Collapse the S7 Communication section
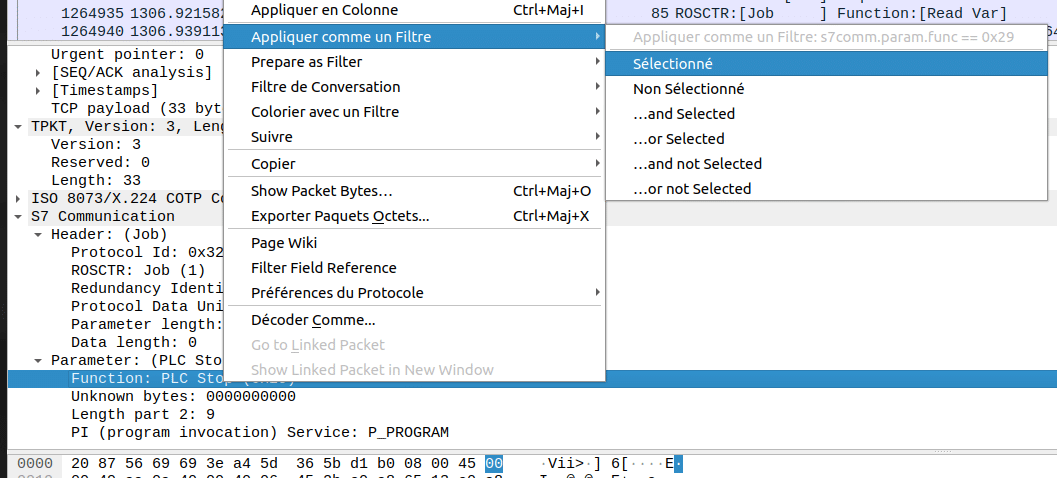 [x=19, y=216]
